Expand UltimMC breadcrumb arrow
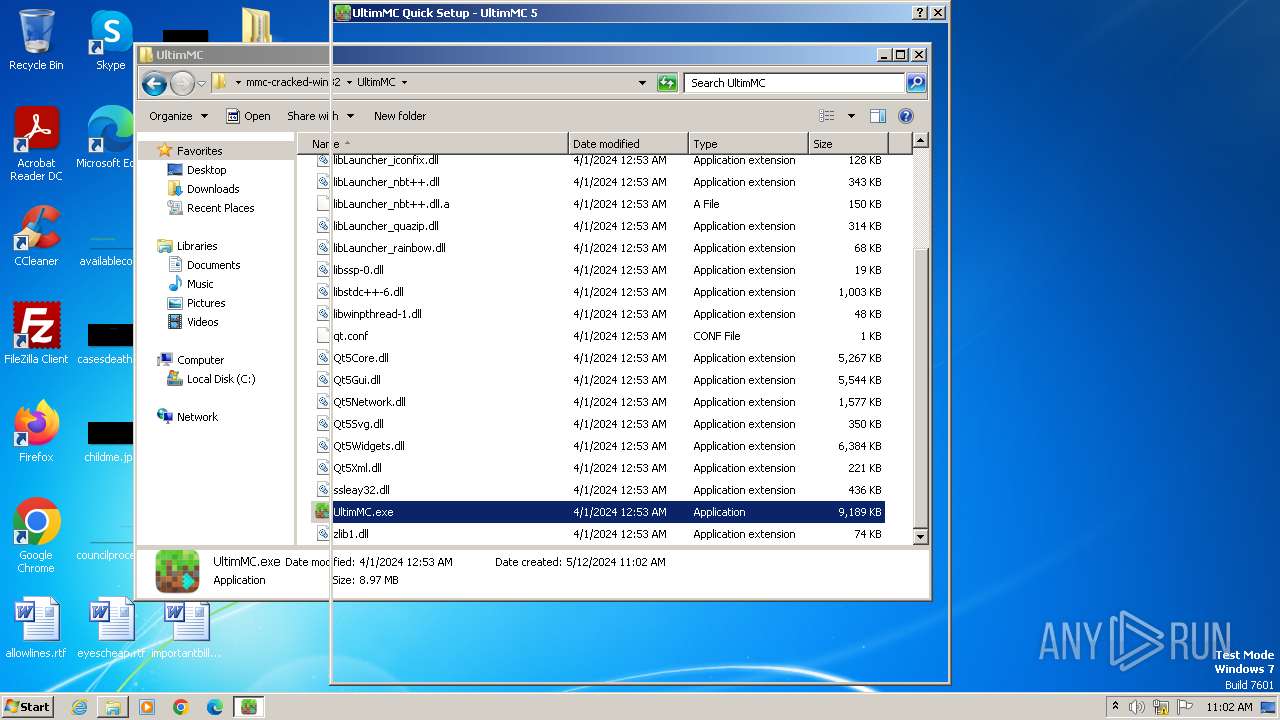 pos(404,83)
